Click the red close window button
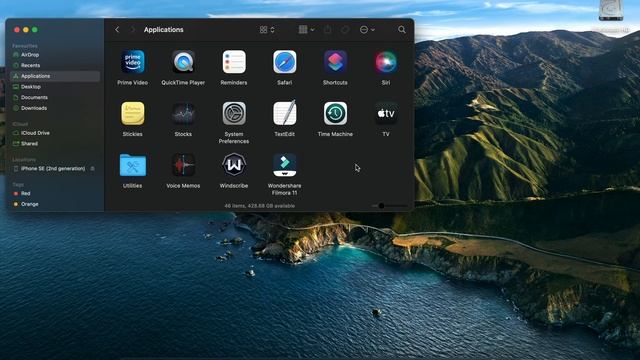Image resolution: width=640 pixels, height=360 pixels. pos(17,30)
